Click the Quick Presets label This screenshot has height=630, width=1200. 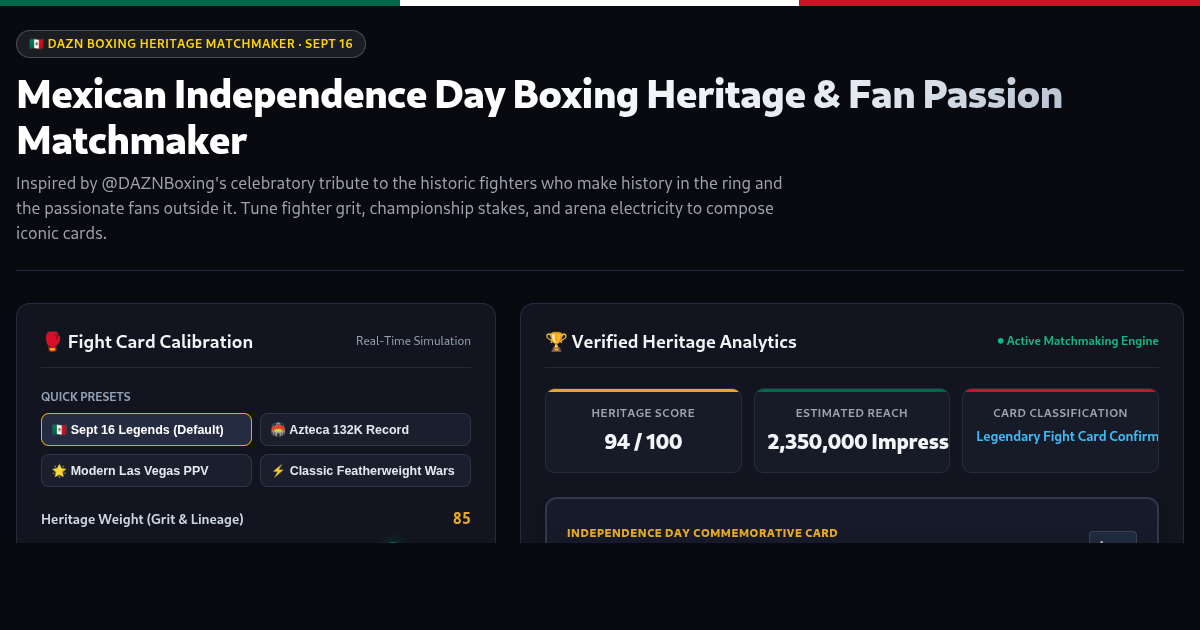86,397
